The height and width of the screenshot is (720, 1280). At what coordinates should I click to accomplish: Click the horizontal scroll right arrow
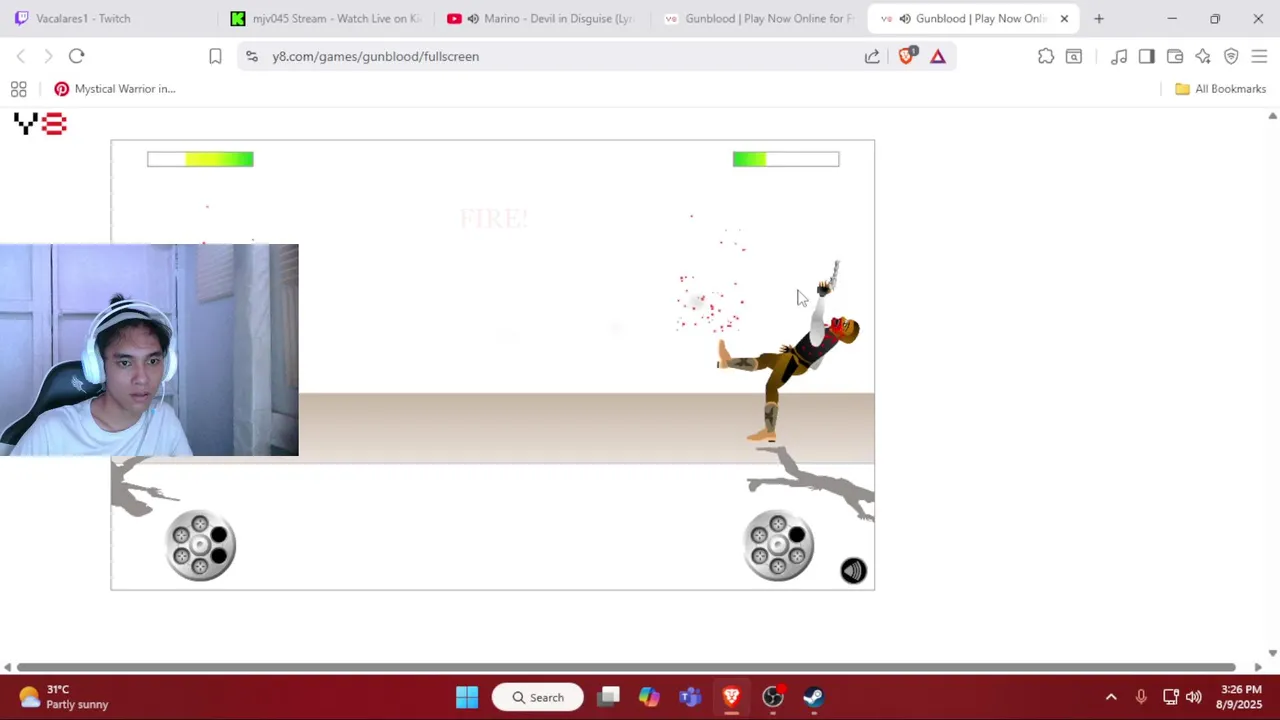1258,667
